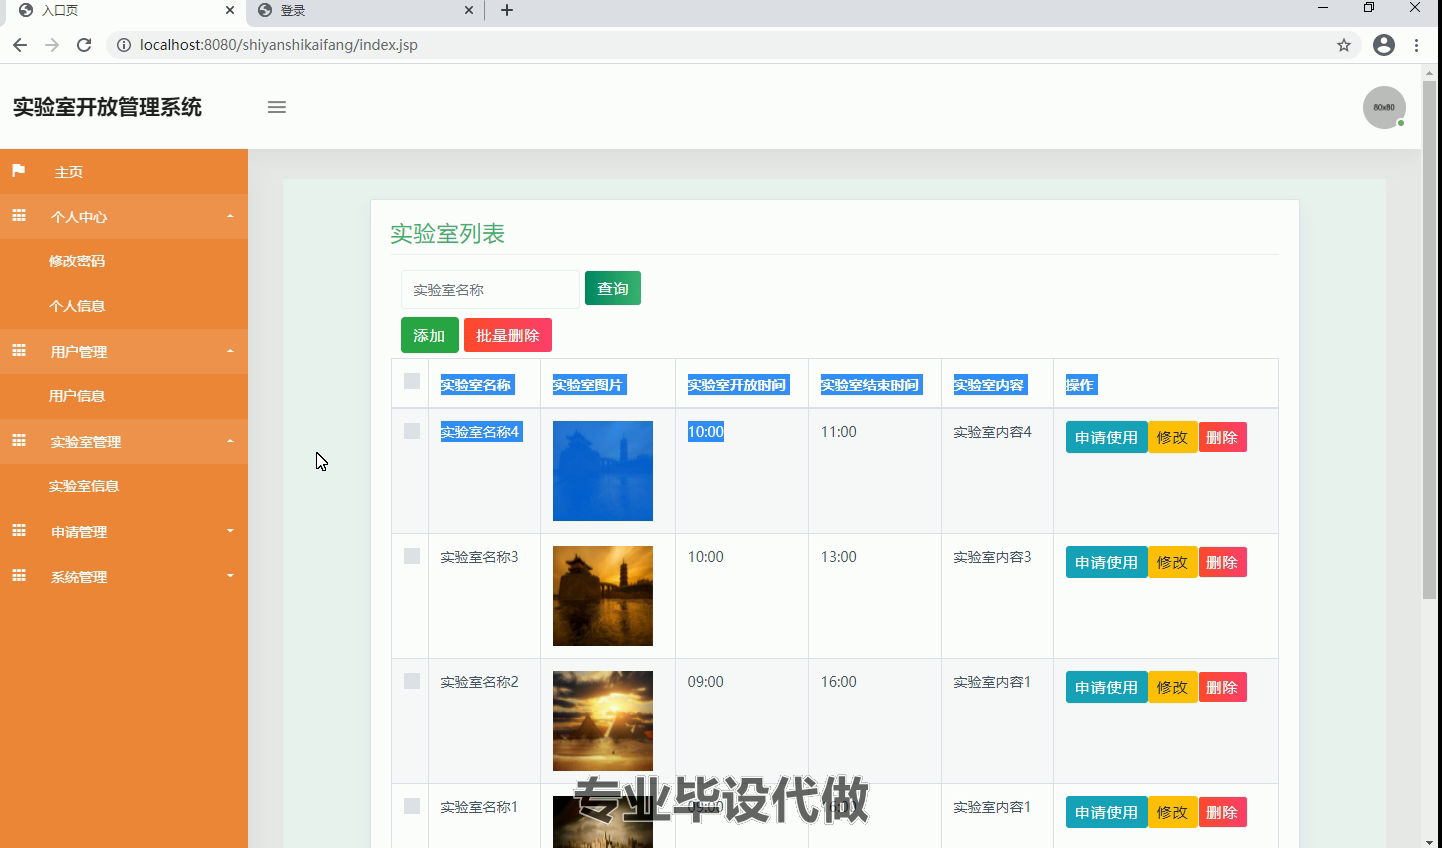This screenshot has width=1442, height=848.
Task: Check the row for 实验室名称4
Action: [412, 431]
